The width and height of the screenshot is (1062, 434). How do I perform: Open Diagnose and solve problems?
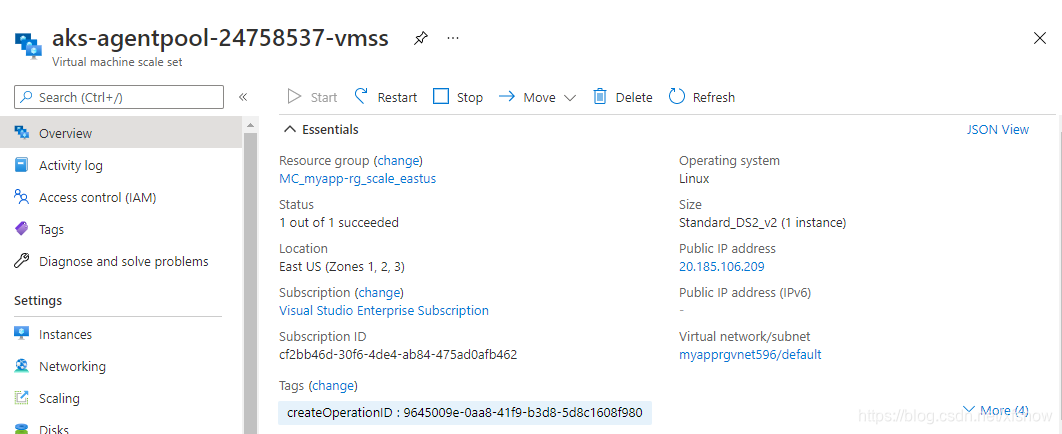click(x=121, y=261)
